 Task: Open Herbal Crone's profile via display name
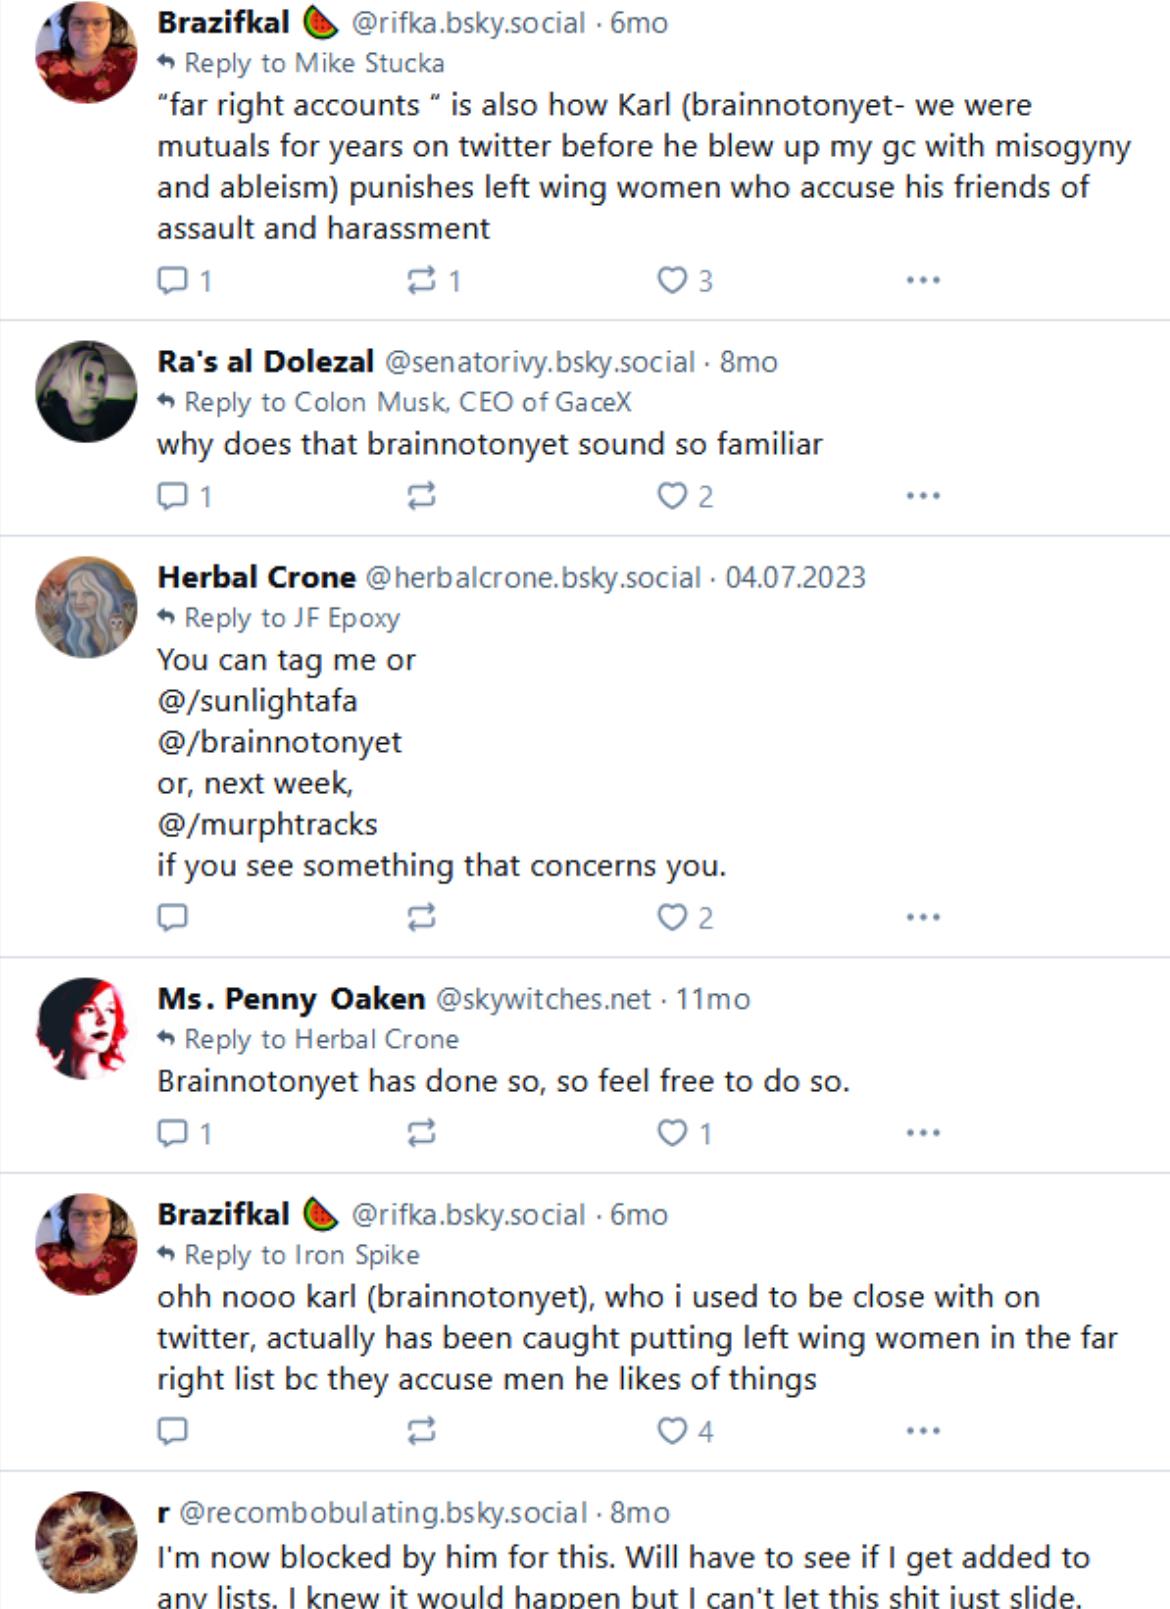pos(256,577)
